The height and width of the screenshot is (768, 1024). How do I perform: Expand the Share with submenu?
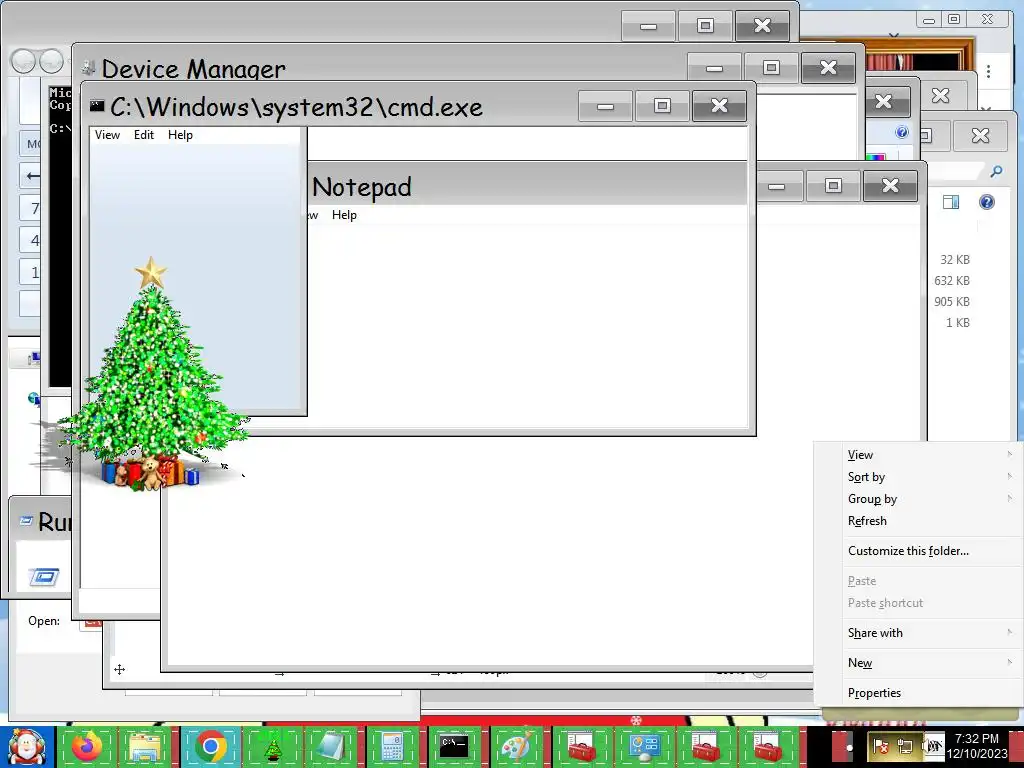[x=918, y=632]
